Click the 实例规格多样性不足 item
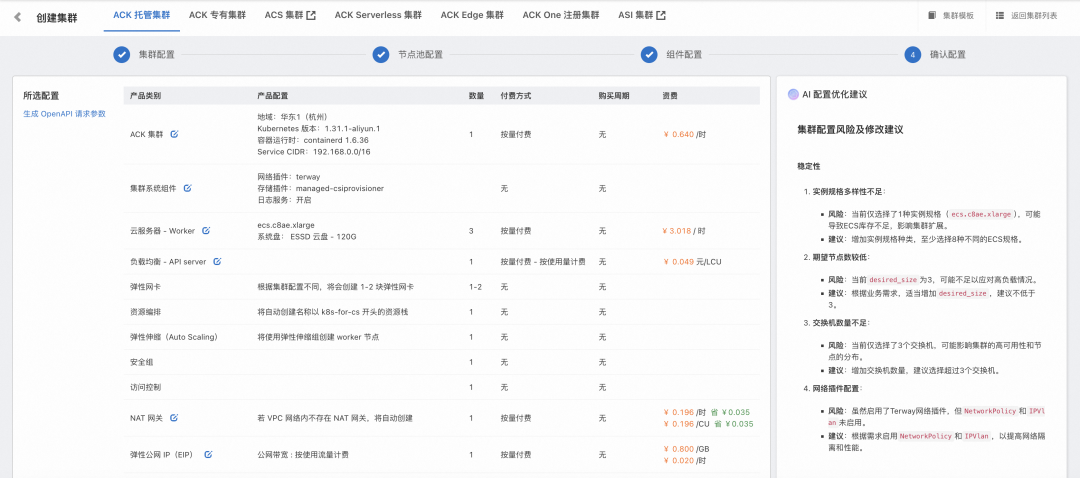Screen dimensions: 1080x478 [849, 191]
